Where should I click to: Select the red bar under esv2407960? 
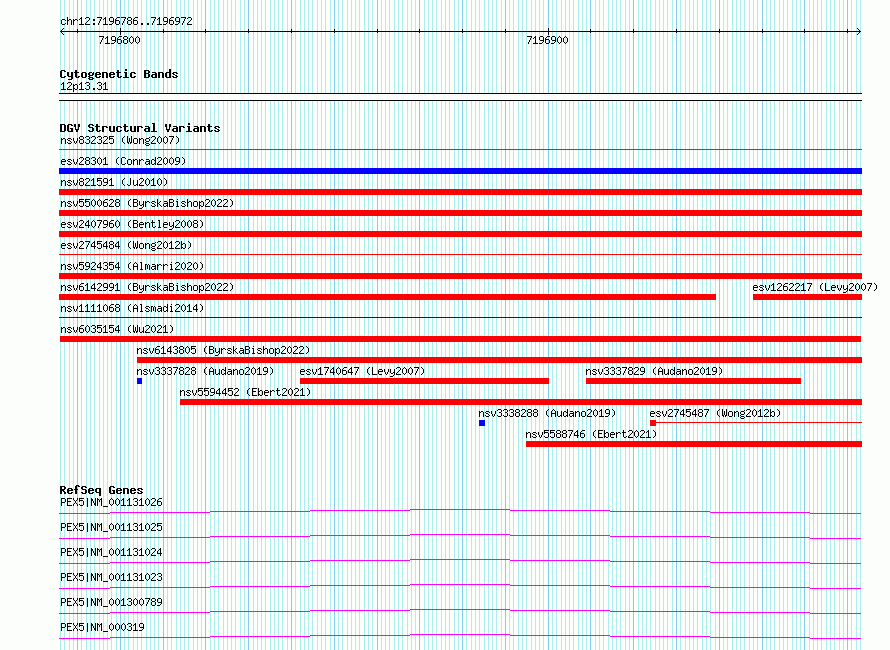tap(460, 234)
